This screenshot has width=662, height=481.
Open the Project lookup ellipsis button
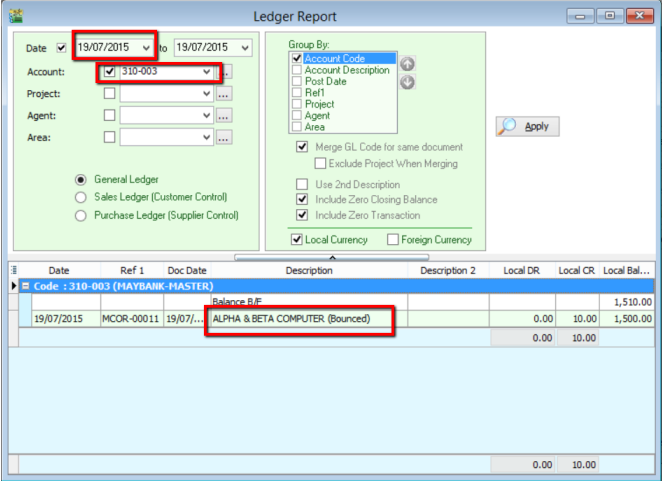(x=225, y=94)
